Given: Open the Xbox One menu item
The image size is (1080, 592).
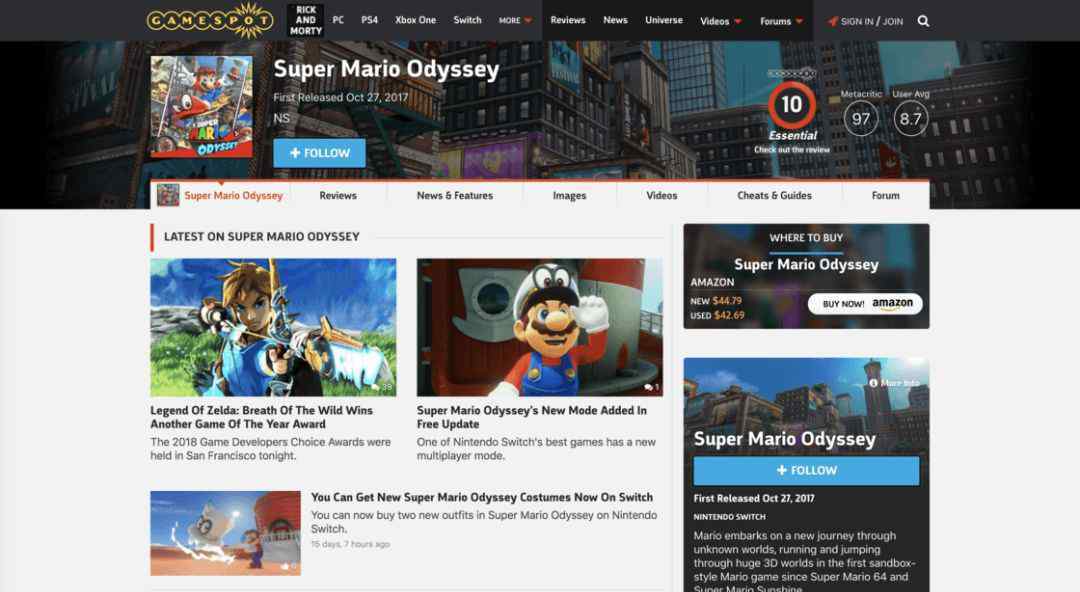Looking at the screenshot, I should [x=415, y=20].
